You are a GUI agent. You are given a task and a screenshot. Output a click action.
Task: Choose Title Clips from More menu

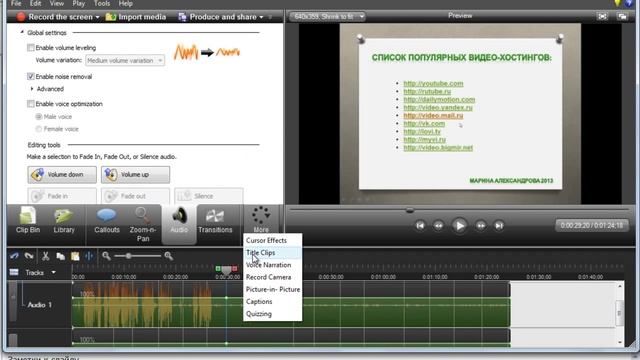273,253
